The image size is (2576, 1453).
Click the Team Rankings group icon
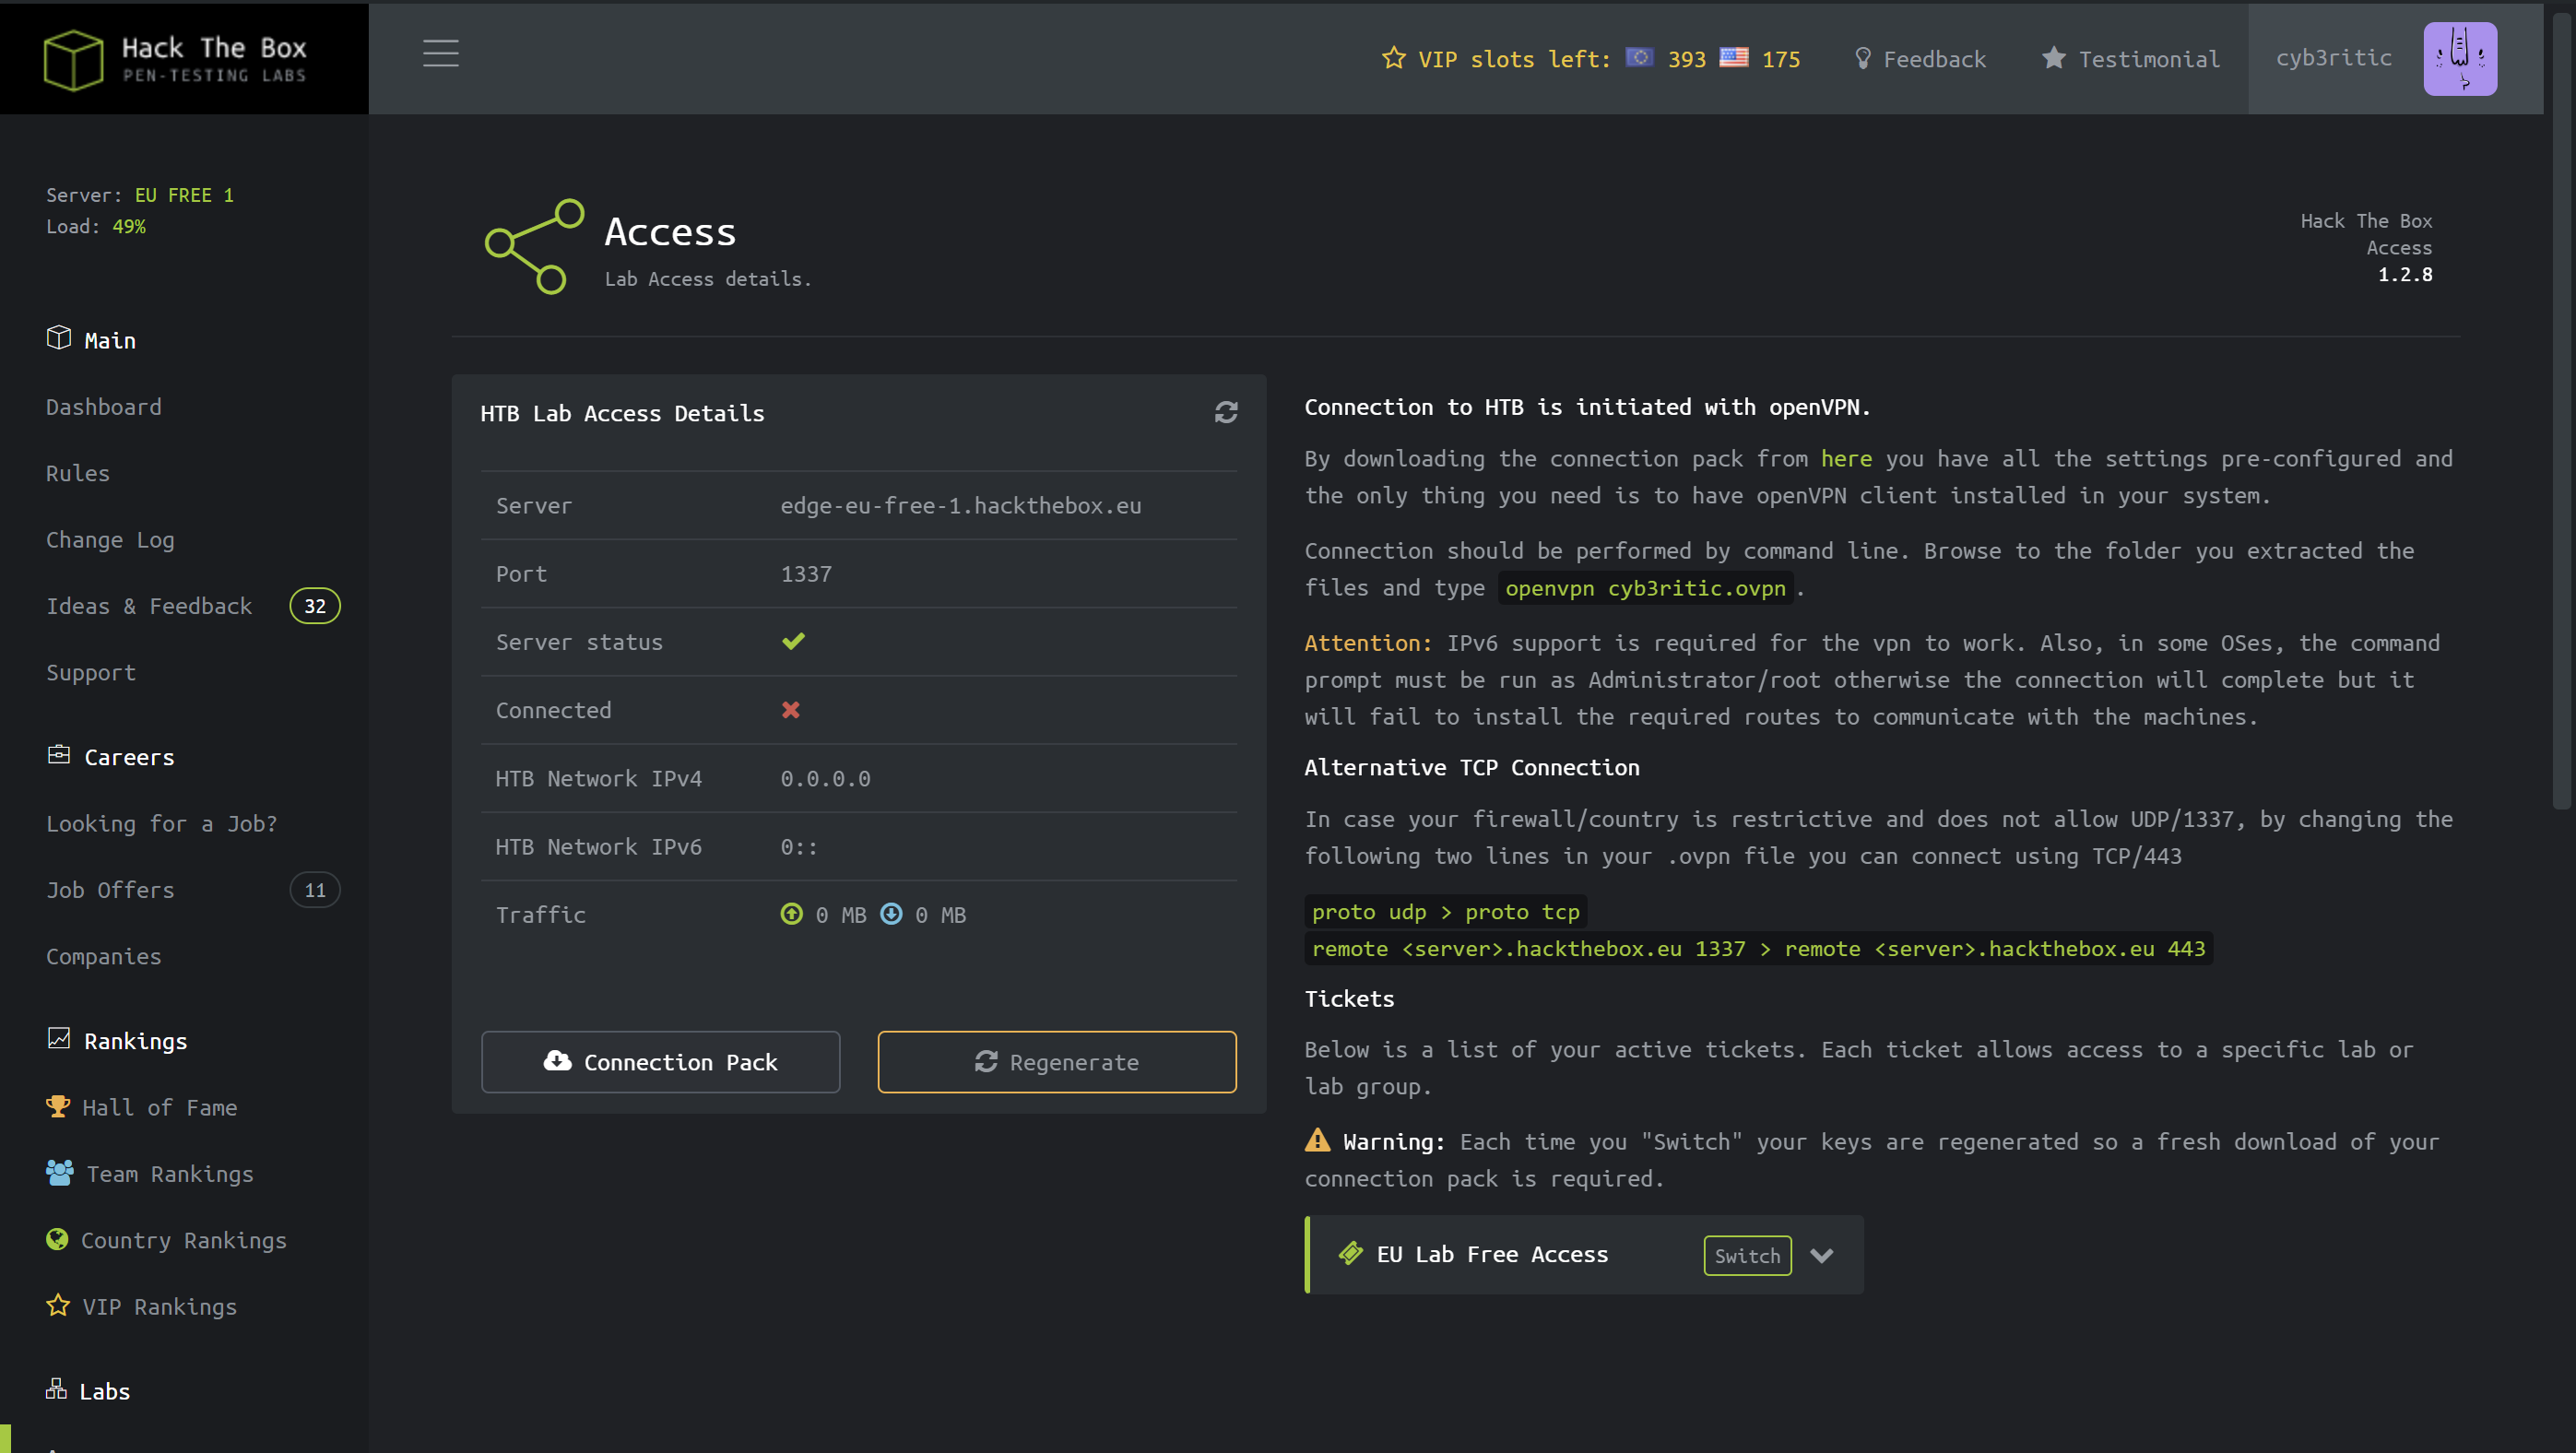(x=60, y=1172)
